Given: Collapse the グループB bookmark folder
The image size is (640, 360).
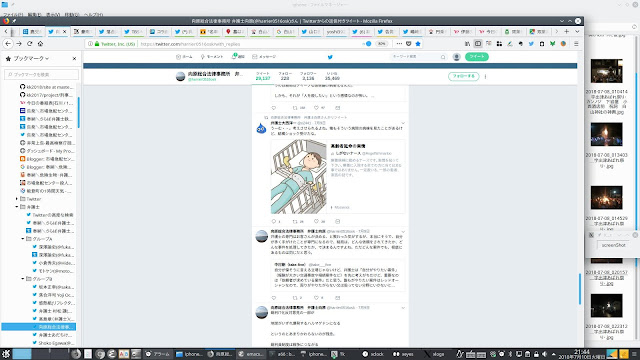Looking at the screenshot, I should [x=23, y=279].
